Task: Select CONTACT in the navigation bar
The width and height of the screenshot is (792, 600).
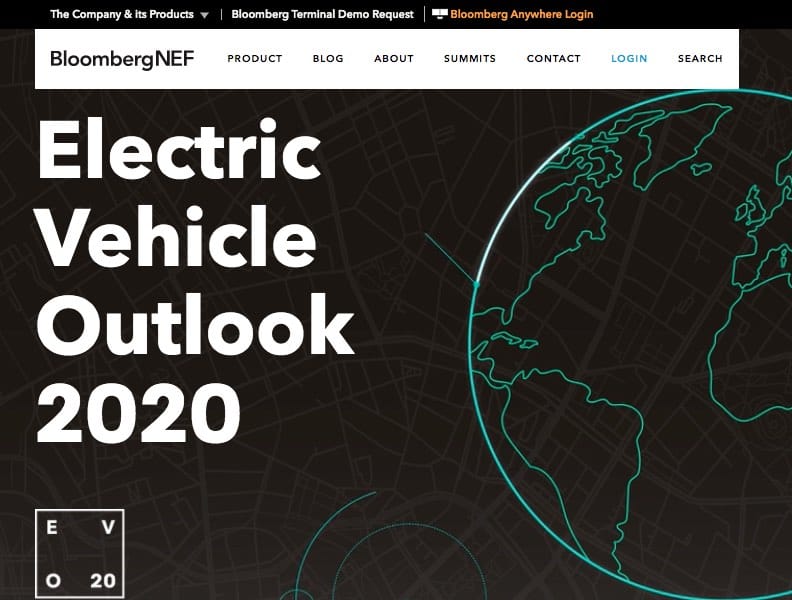Action: (x=553, y=58)
